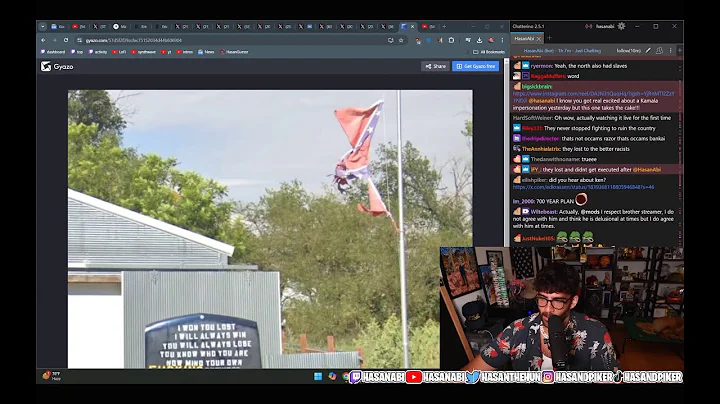Close the active Gyazo browser tab
The width and height of the screenshot is (720, 404).
click(412, 27)
